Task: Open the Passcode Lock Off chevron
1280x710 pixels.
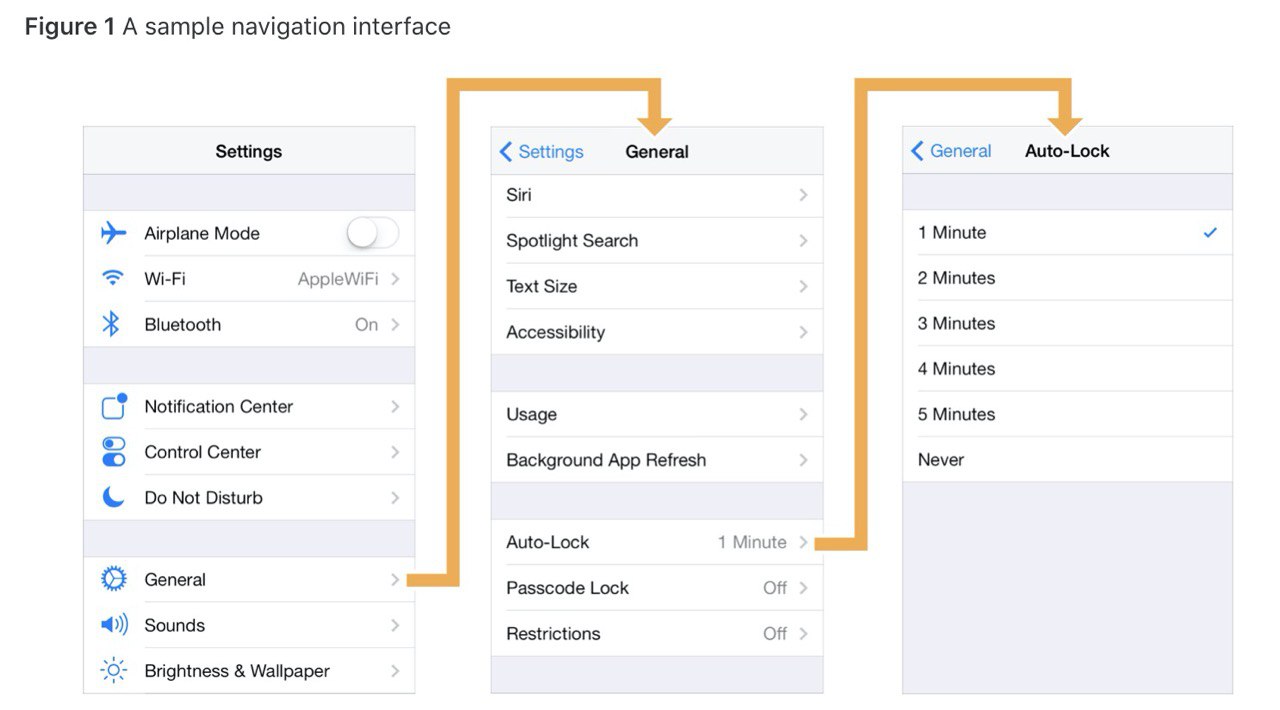Action: point(803,588)
